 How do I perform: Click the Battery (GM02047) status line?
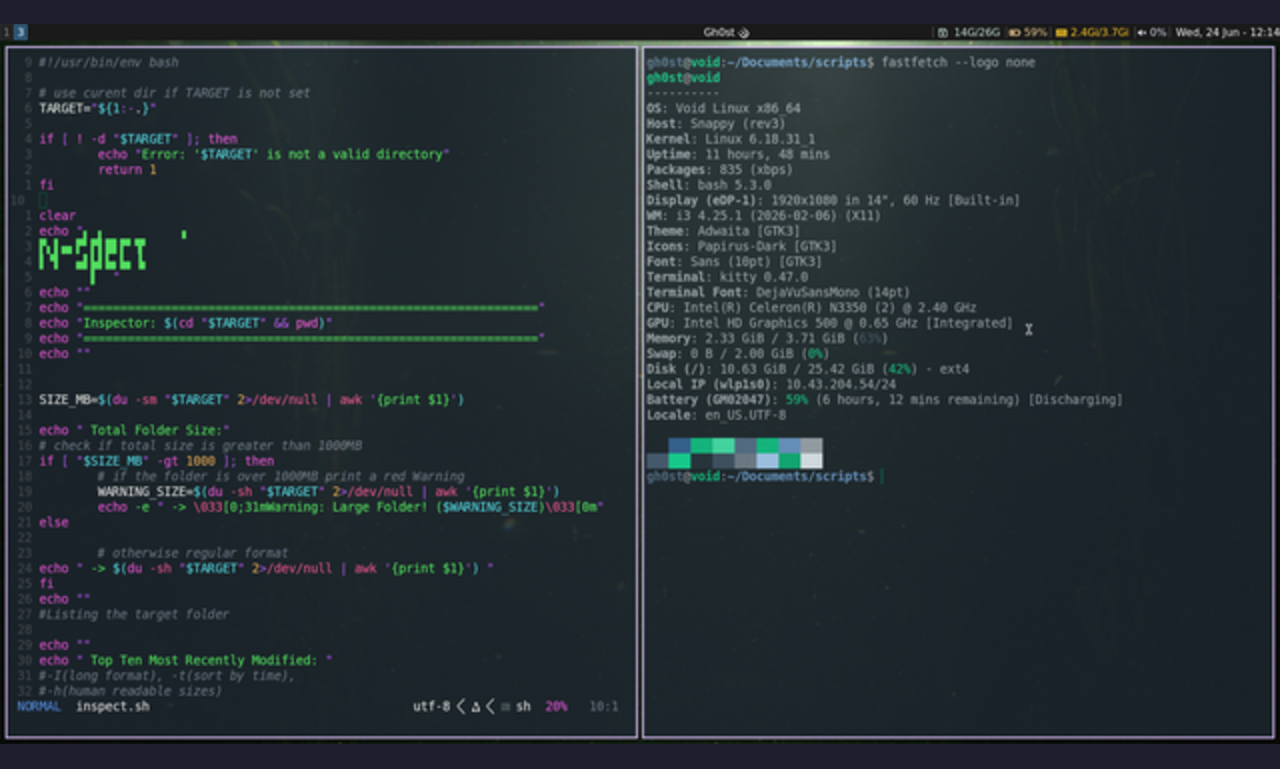[x=884, y=400]
